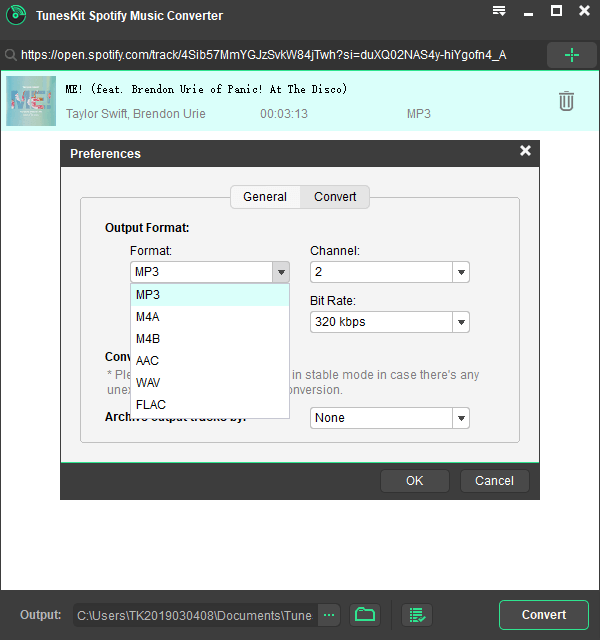Close the Preferences dialog
This screenshot has height=640, width=600.
pyautogui.click(x=525, y=151)
